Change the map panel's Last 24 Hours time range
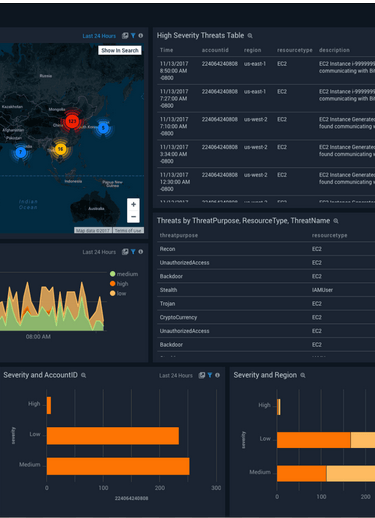 click(99, 36)
